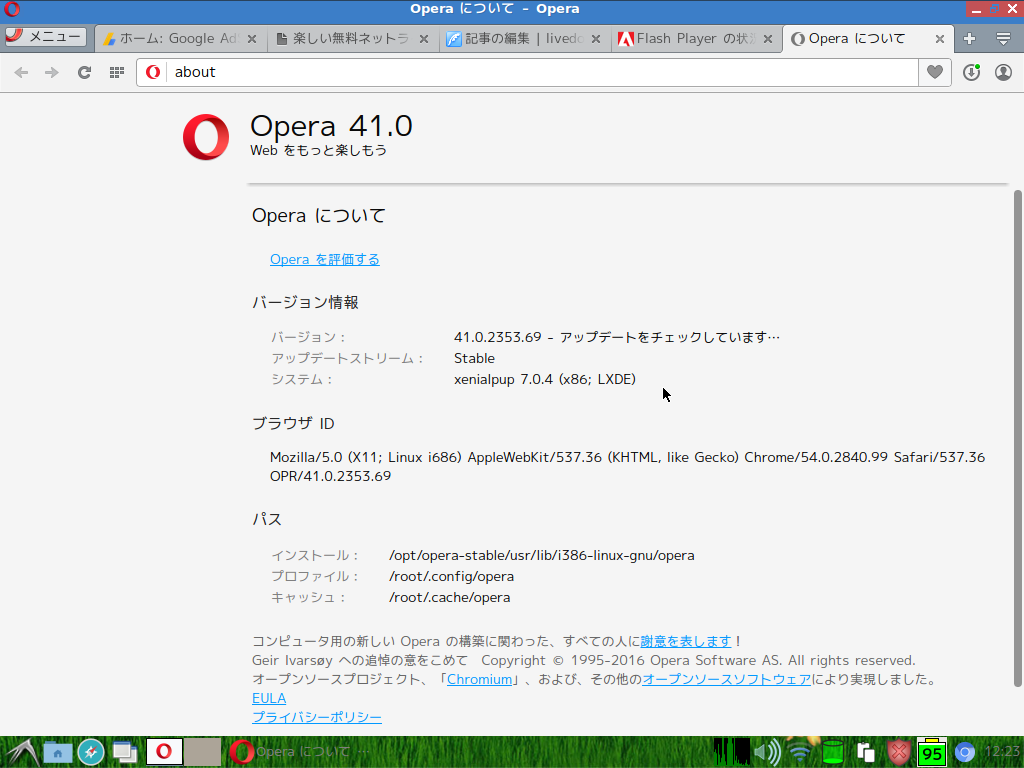Viewport: 1024px width, 768px height.
Task: Select the second empty desktop pager
Action: (x=202, y=752)
